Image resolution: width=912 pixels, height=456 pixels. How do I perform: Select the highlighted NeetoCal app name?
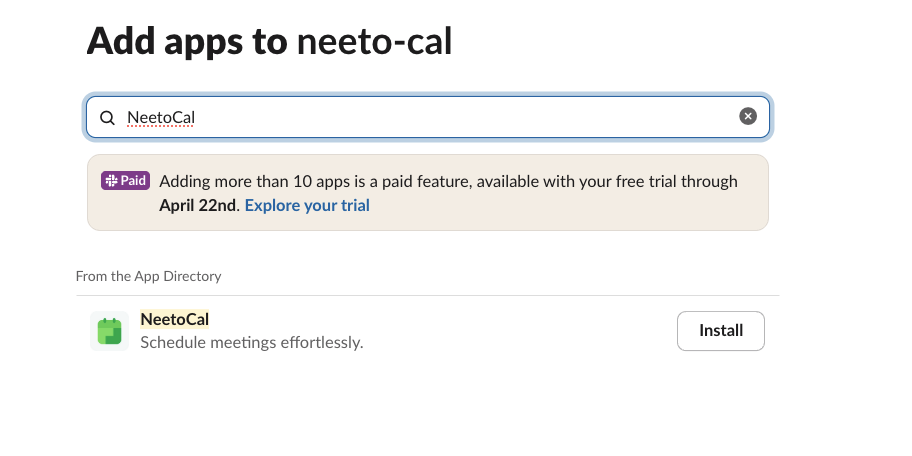(175, 319)
